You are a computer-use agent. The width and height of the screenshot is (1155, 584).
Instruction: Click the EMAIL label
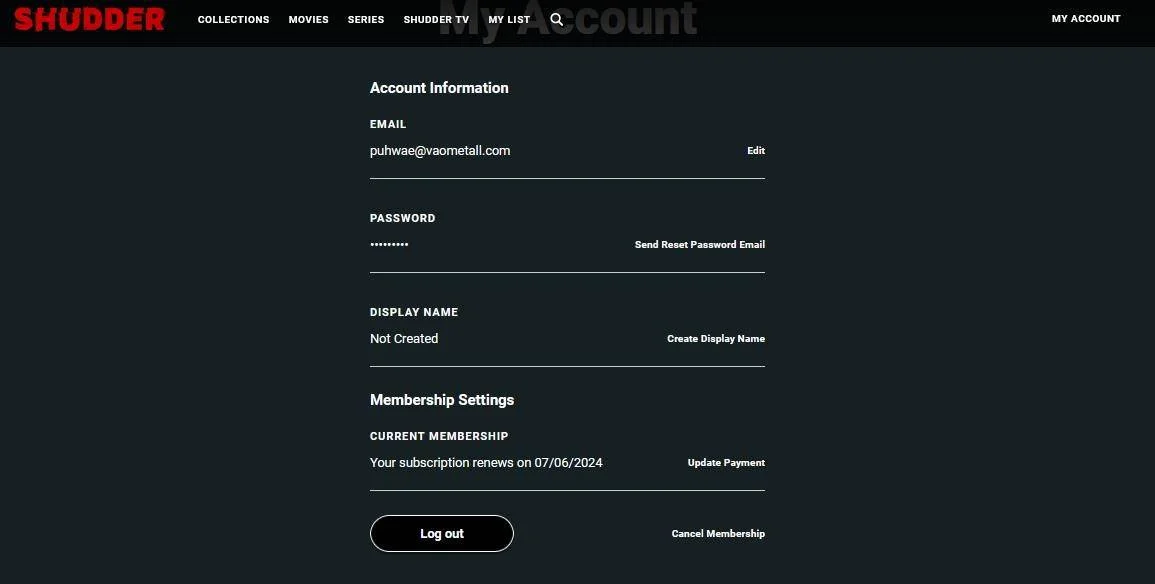click(x=388, y=124)
